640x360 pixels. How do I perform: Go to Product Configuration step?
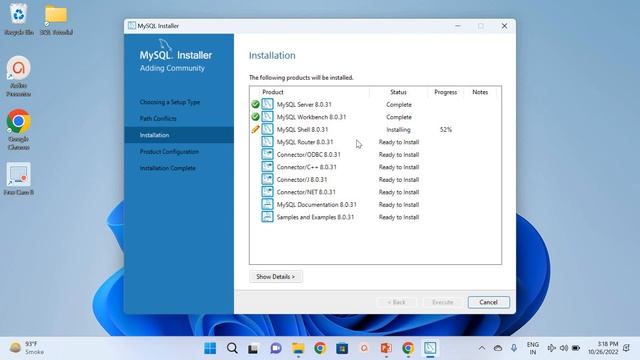tap(169, 151)
